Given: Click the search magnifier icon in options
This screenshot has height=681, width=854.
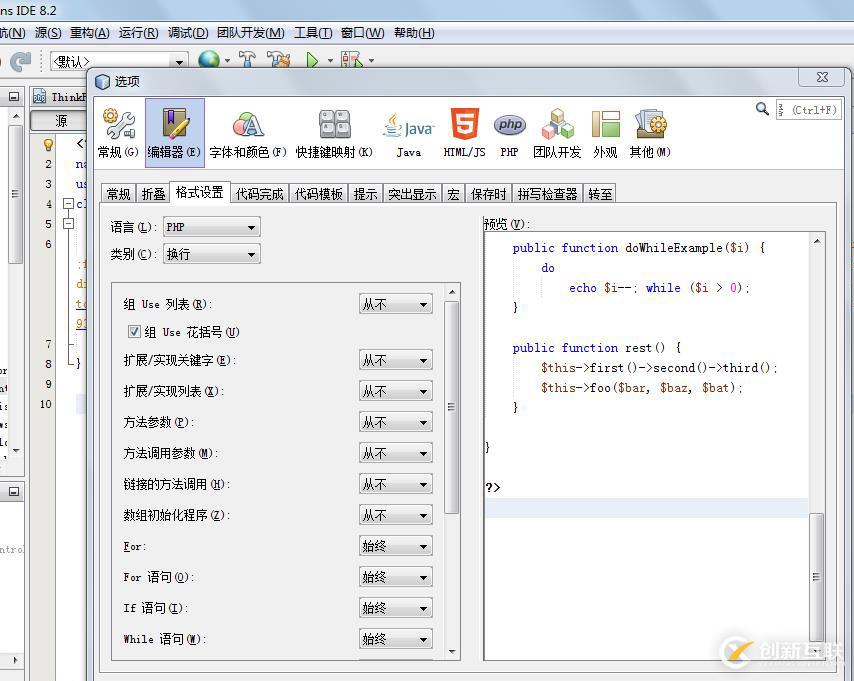Looking at the screenshot, I should pos(762,109).
